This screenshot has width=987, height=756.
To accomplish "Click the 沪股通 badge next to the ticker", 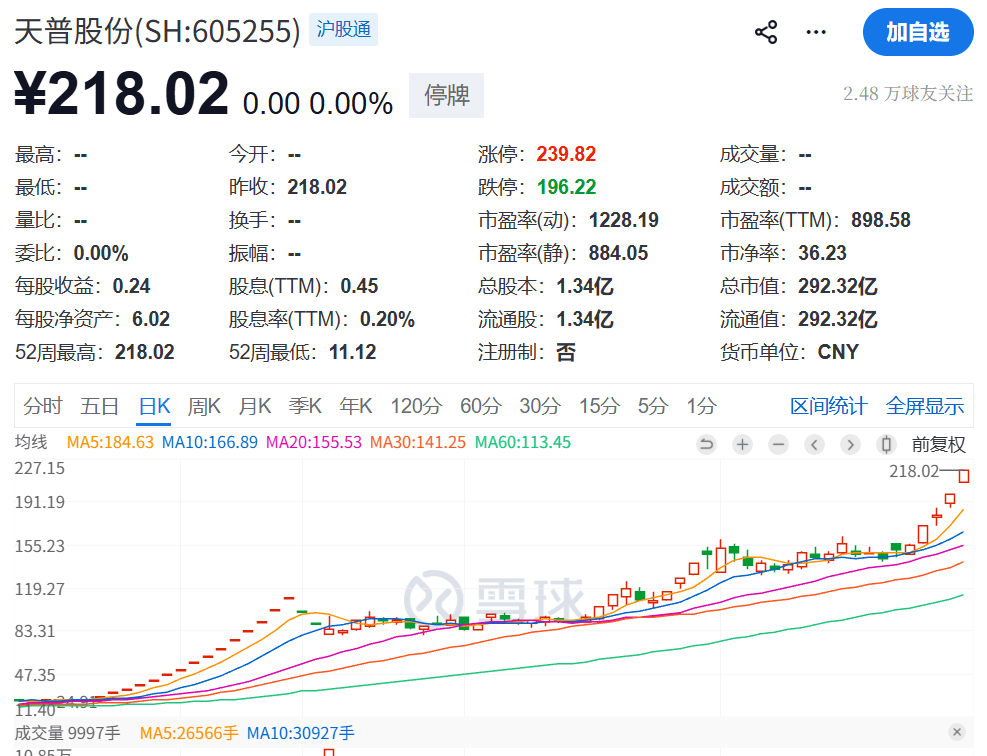I will click(x=343, y=30).
